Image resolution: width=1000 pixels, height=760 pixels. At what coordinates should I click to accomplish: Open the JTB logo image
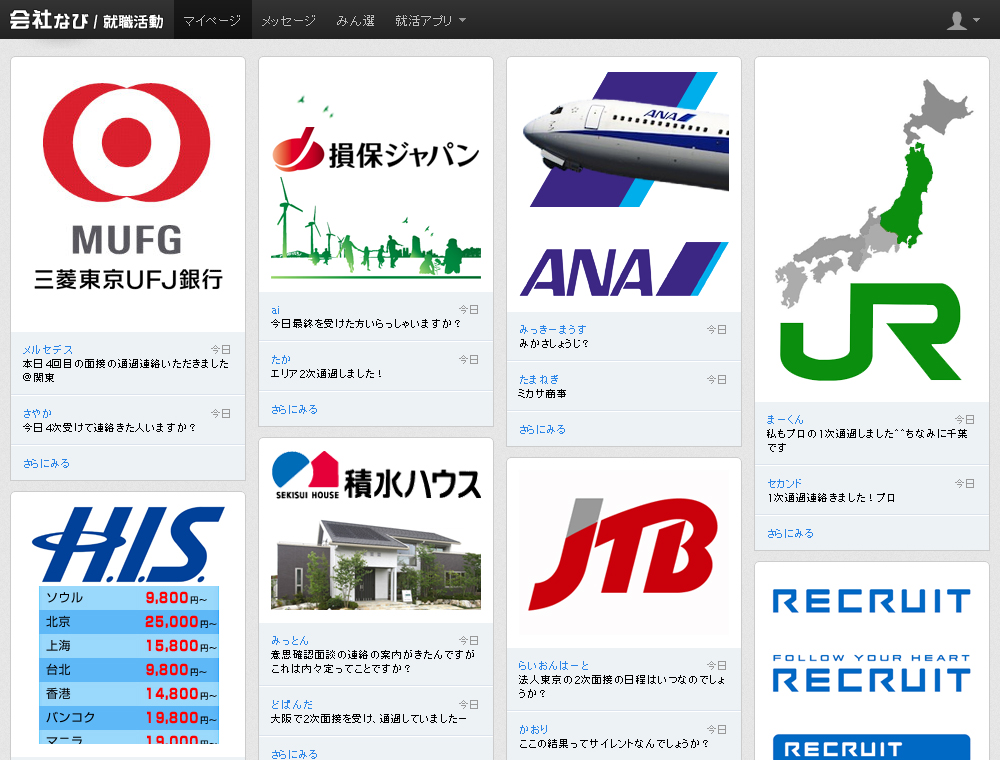pyautogui.click(x=624, y=552)
